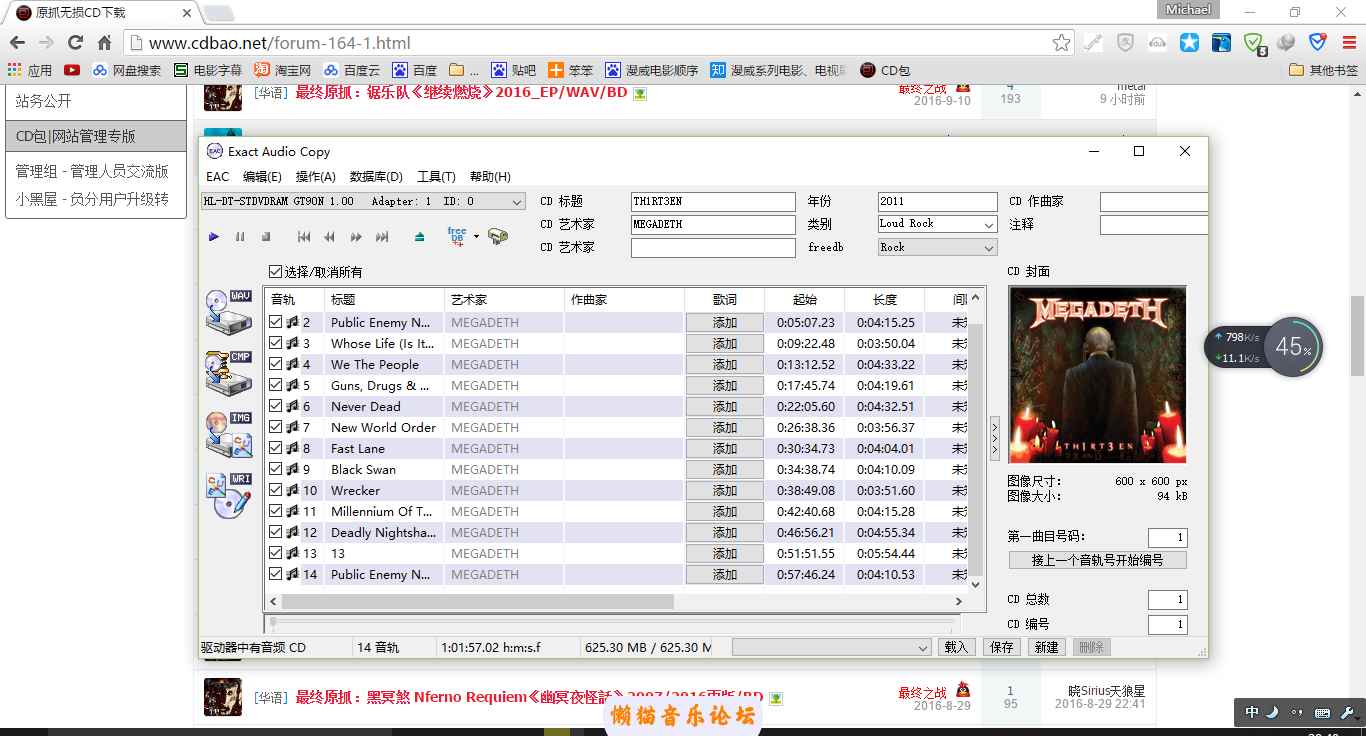Uncheck track 4 We The People checkbox
The height and width of the screenshot is (736, 1366).
point(276,364)
